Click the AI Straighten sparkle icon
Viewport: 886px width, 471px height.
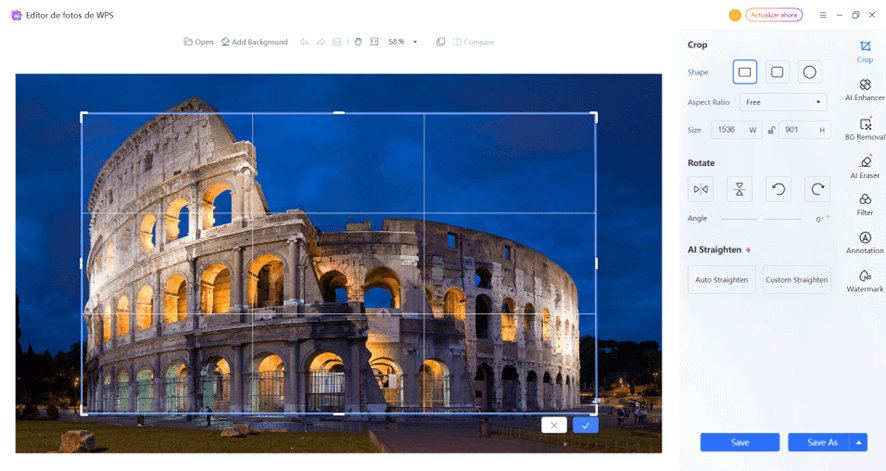pos(748,250)
